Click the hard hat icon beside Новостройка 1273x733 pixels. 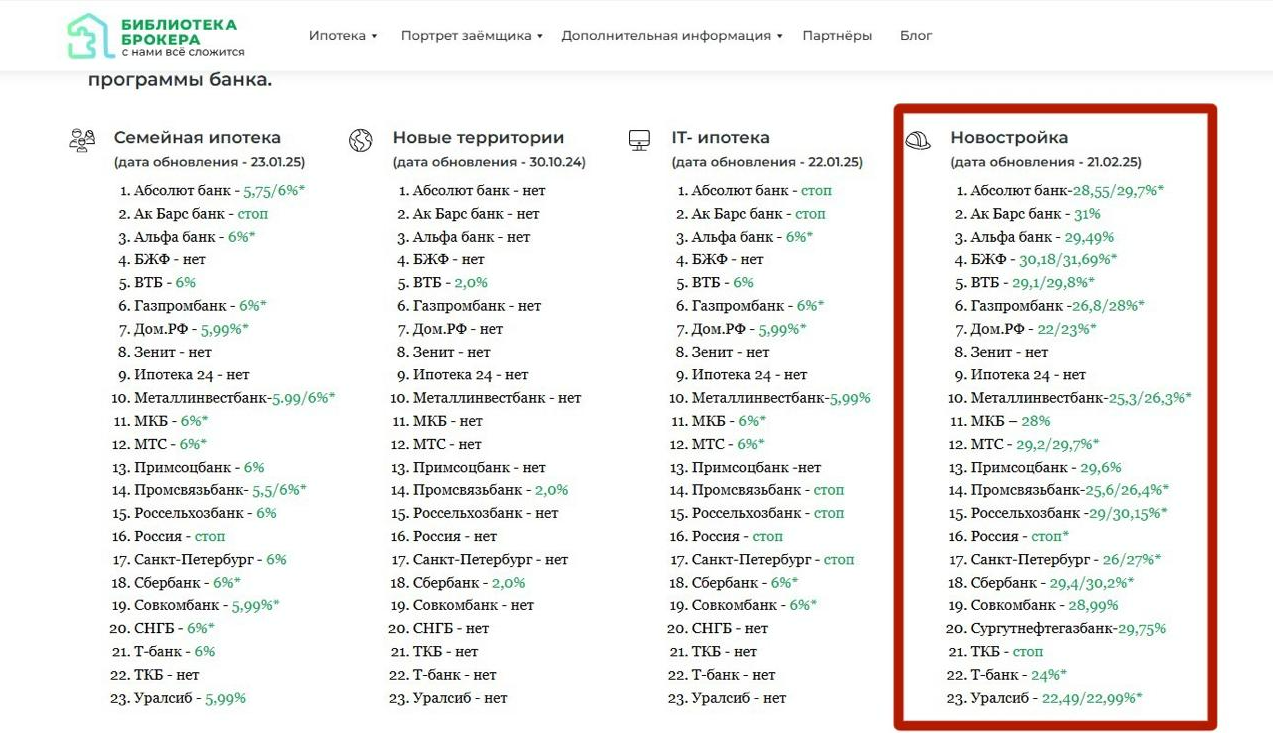pos(917,140)
